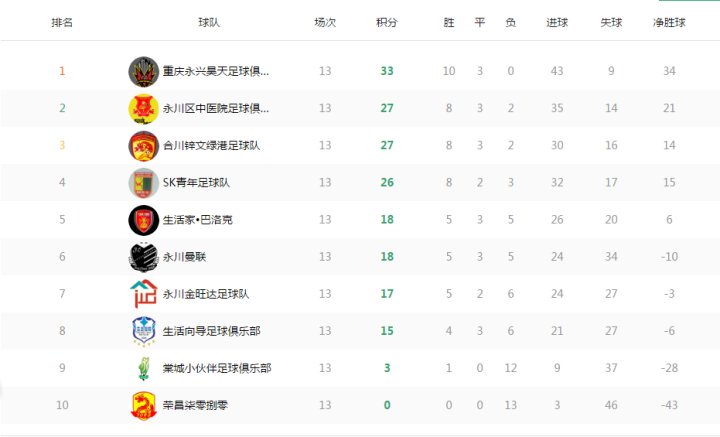Click the 排名 column header

62,22
